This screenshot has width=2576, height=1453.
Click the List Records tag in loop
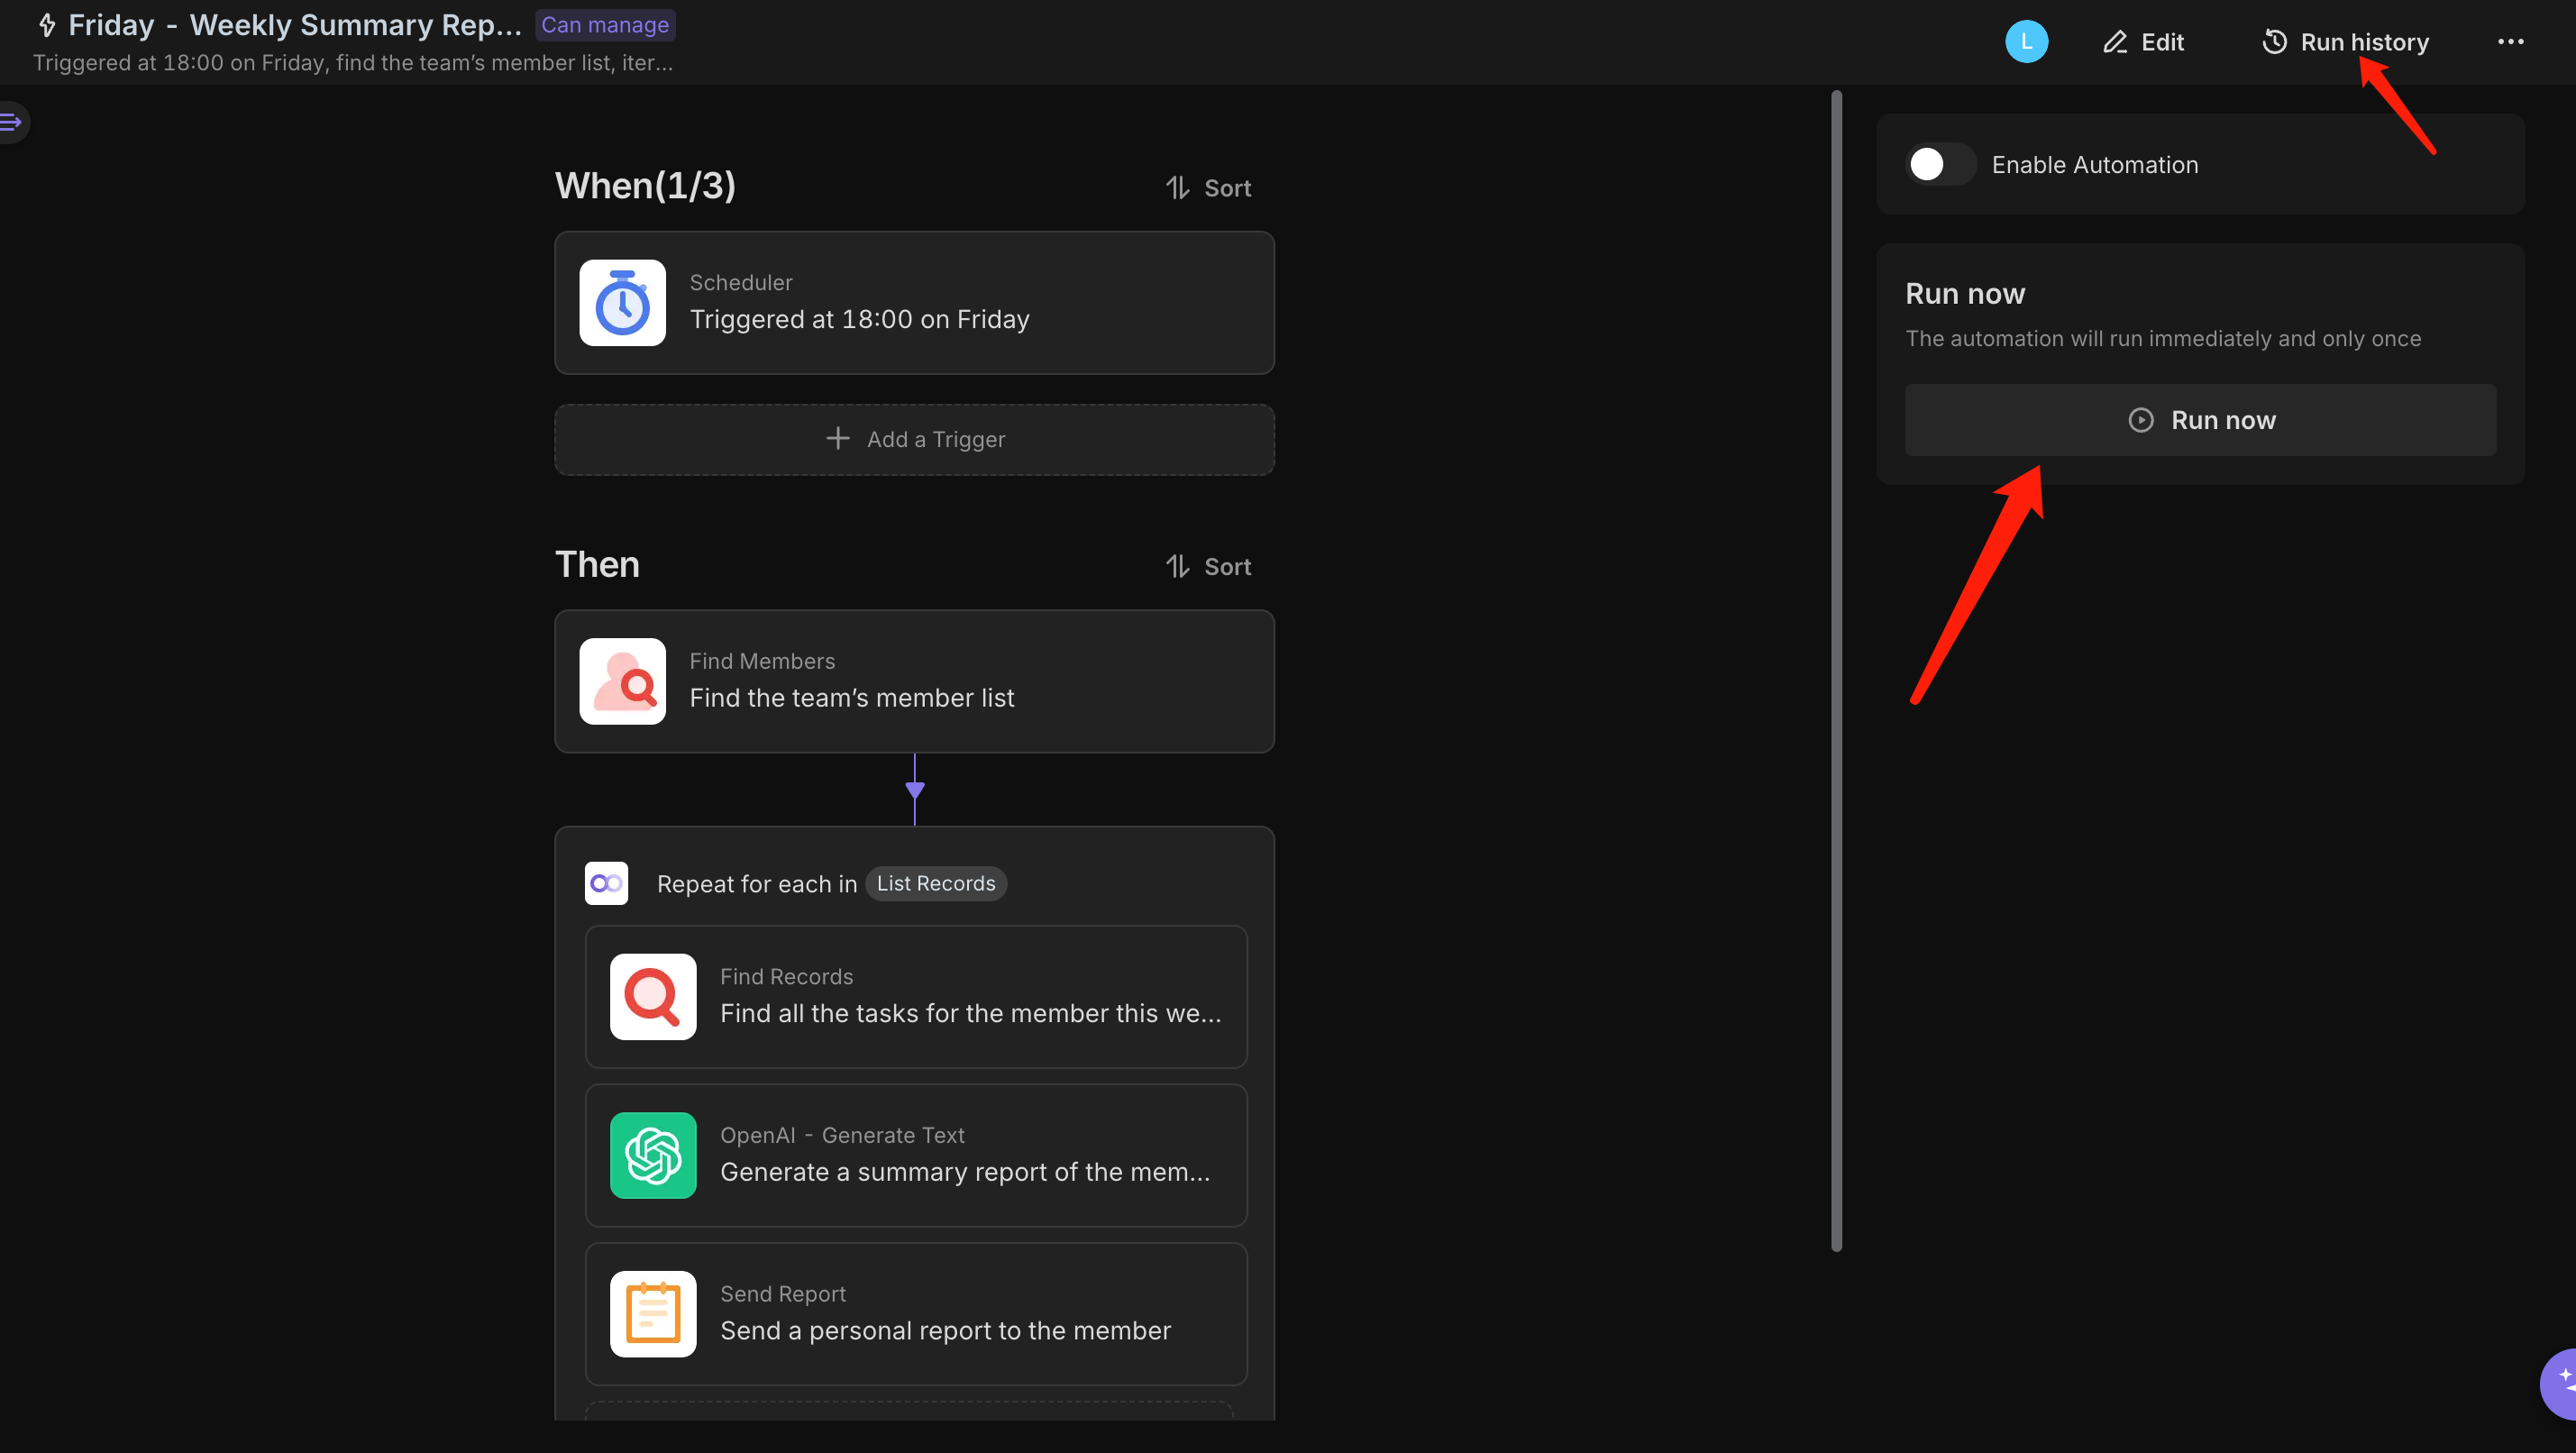tap(936, 883)
